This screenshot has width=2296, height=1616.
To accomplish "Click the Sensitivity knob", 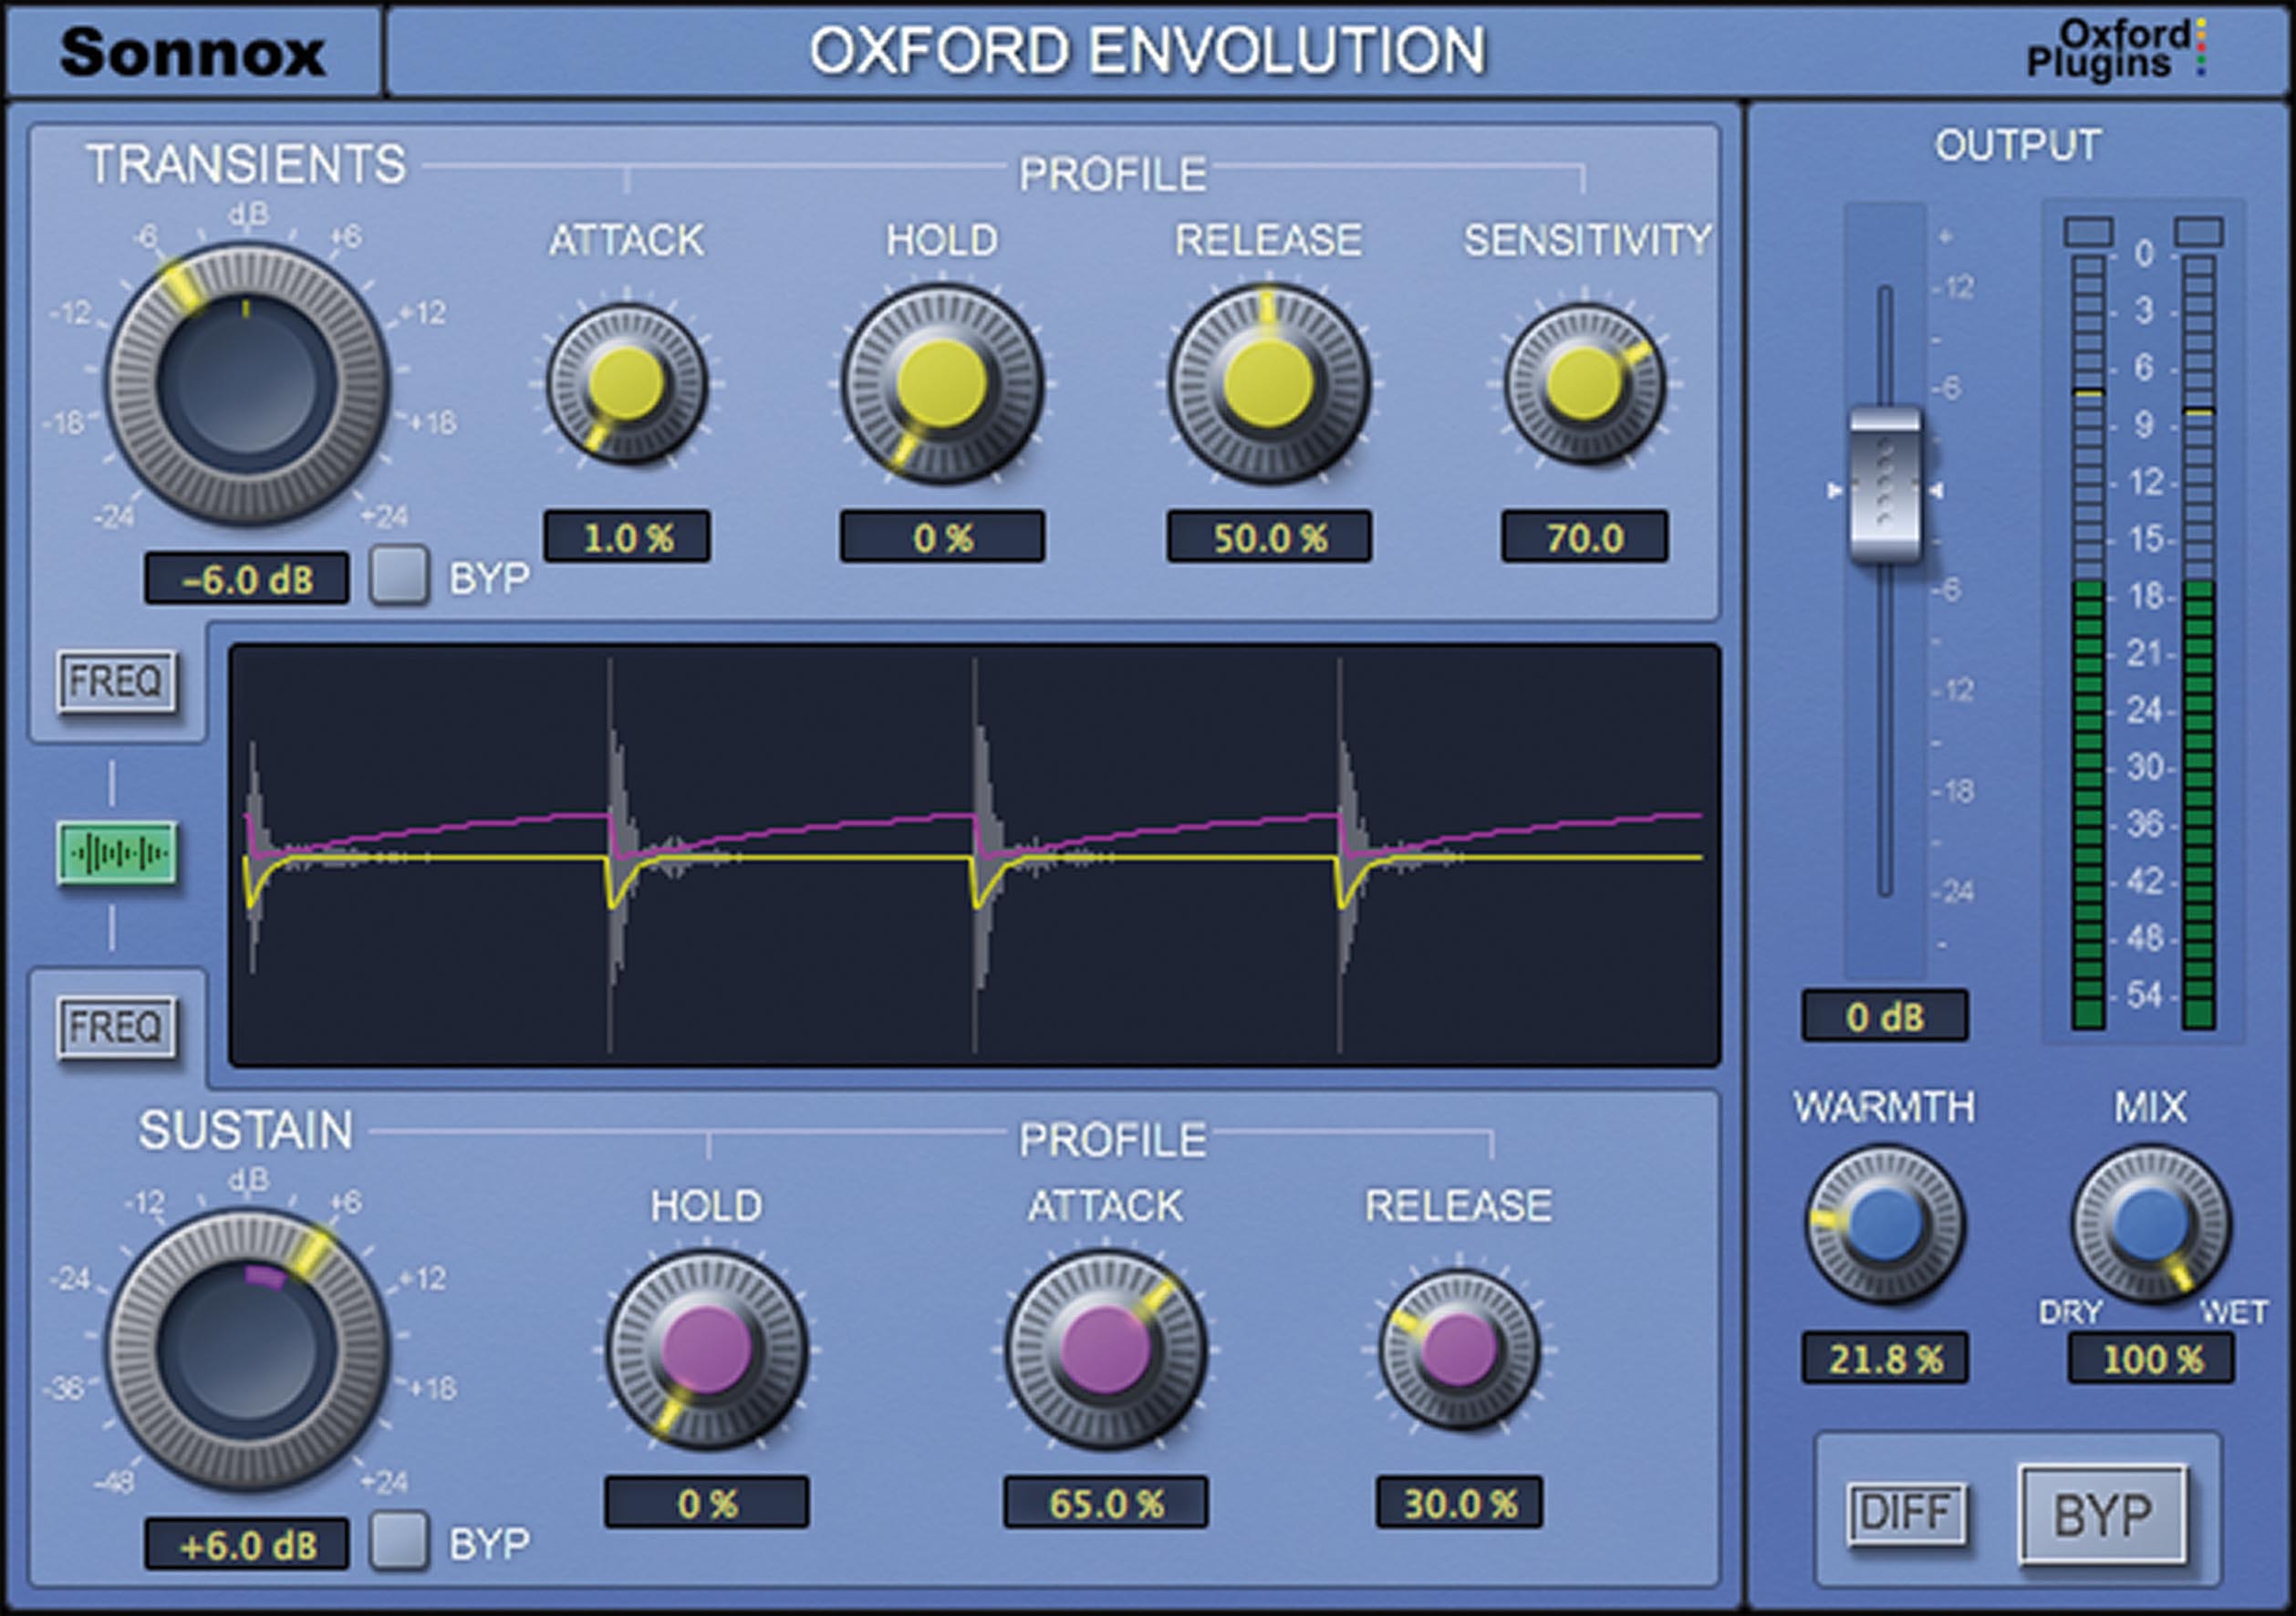I will (x=1585, y=384).
